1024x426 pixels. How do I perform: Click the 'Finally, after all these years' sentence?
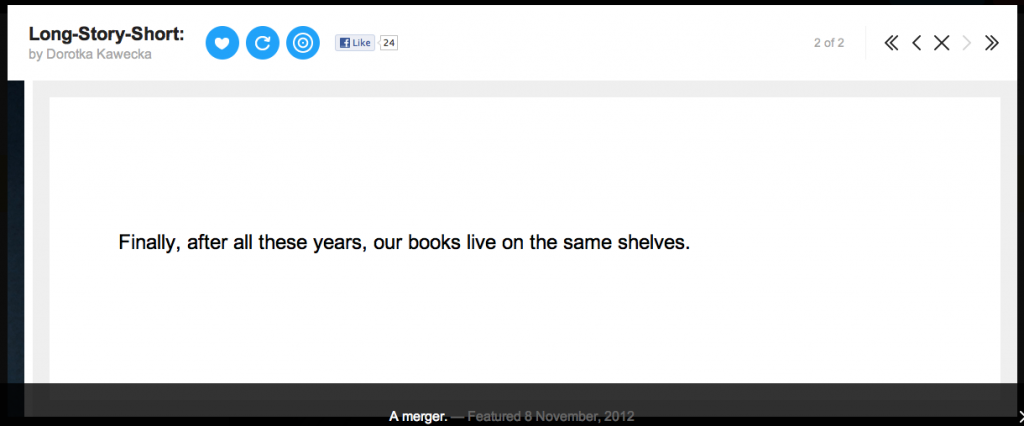point(404,242)
